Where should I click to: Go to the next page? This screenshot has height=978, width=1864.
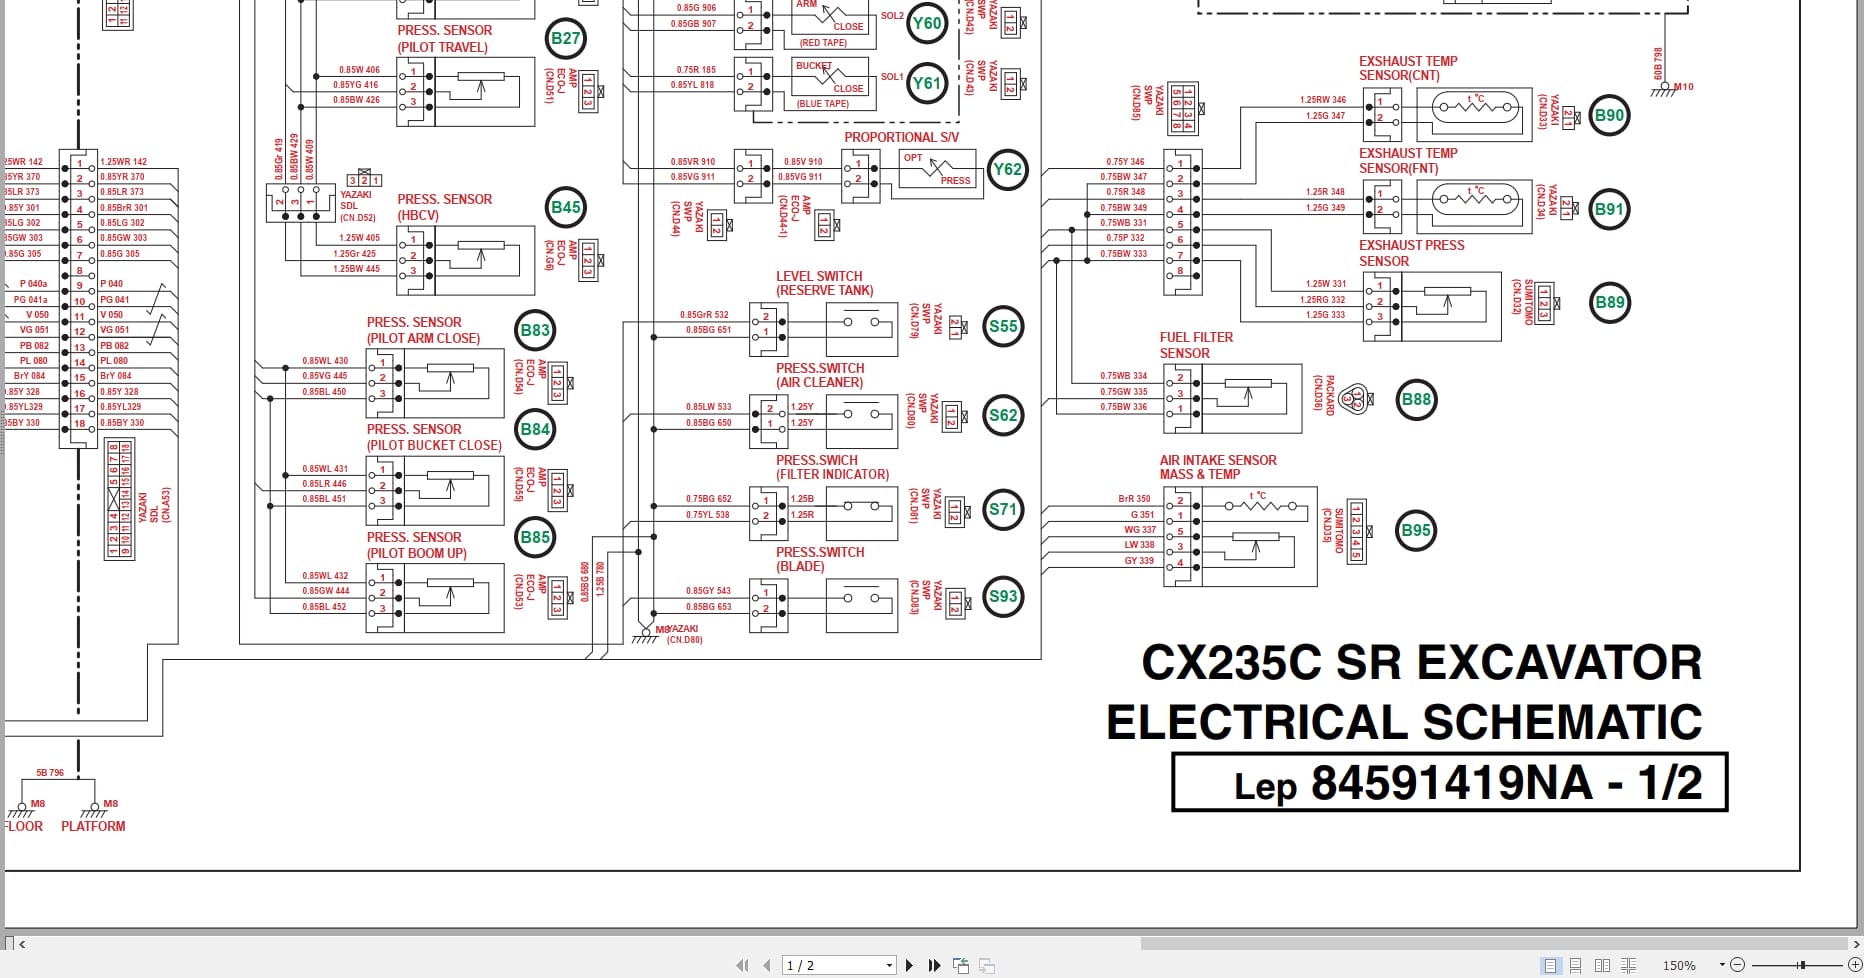coord(910,964)
